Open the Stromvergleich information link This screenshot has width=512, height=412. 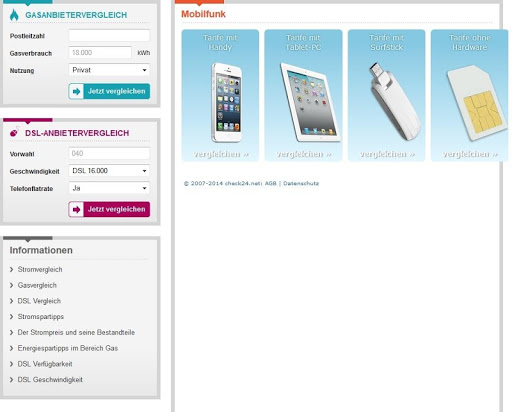[x=40, y=269]
